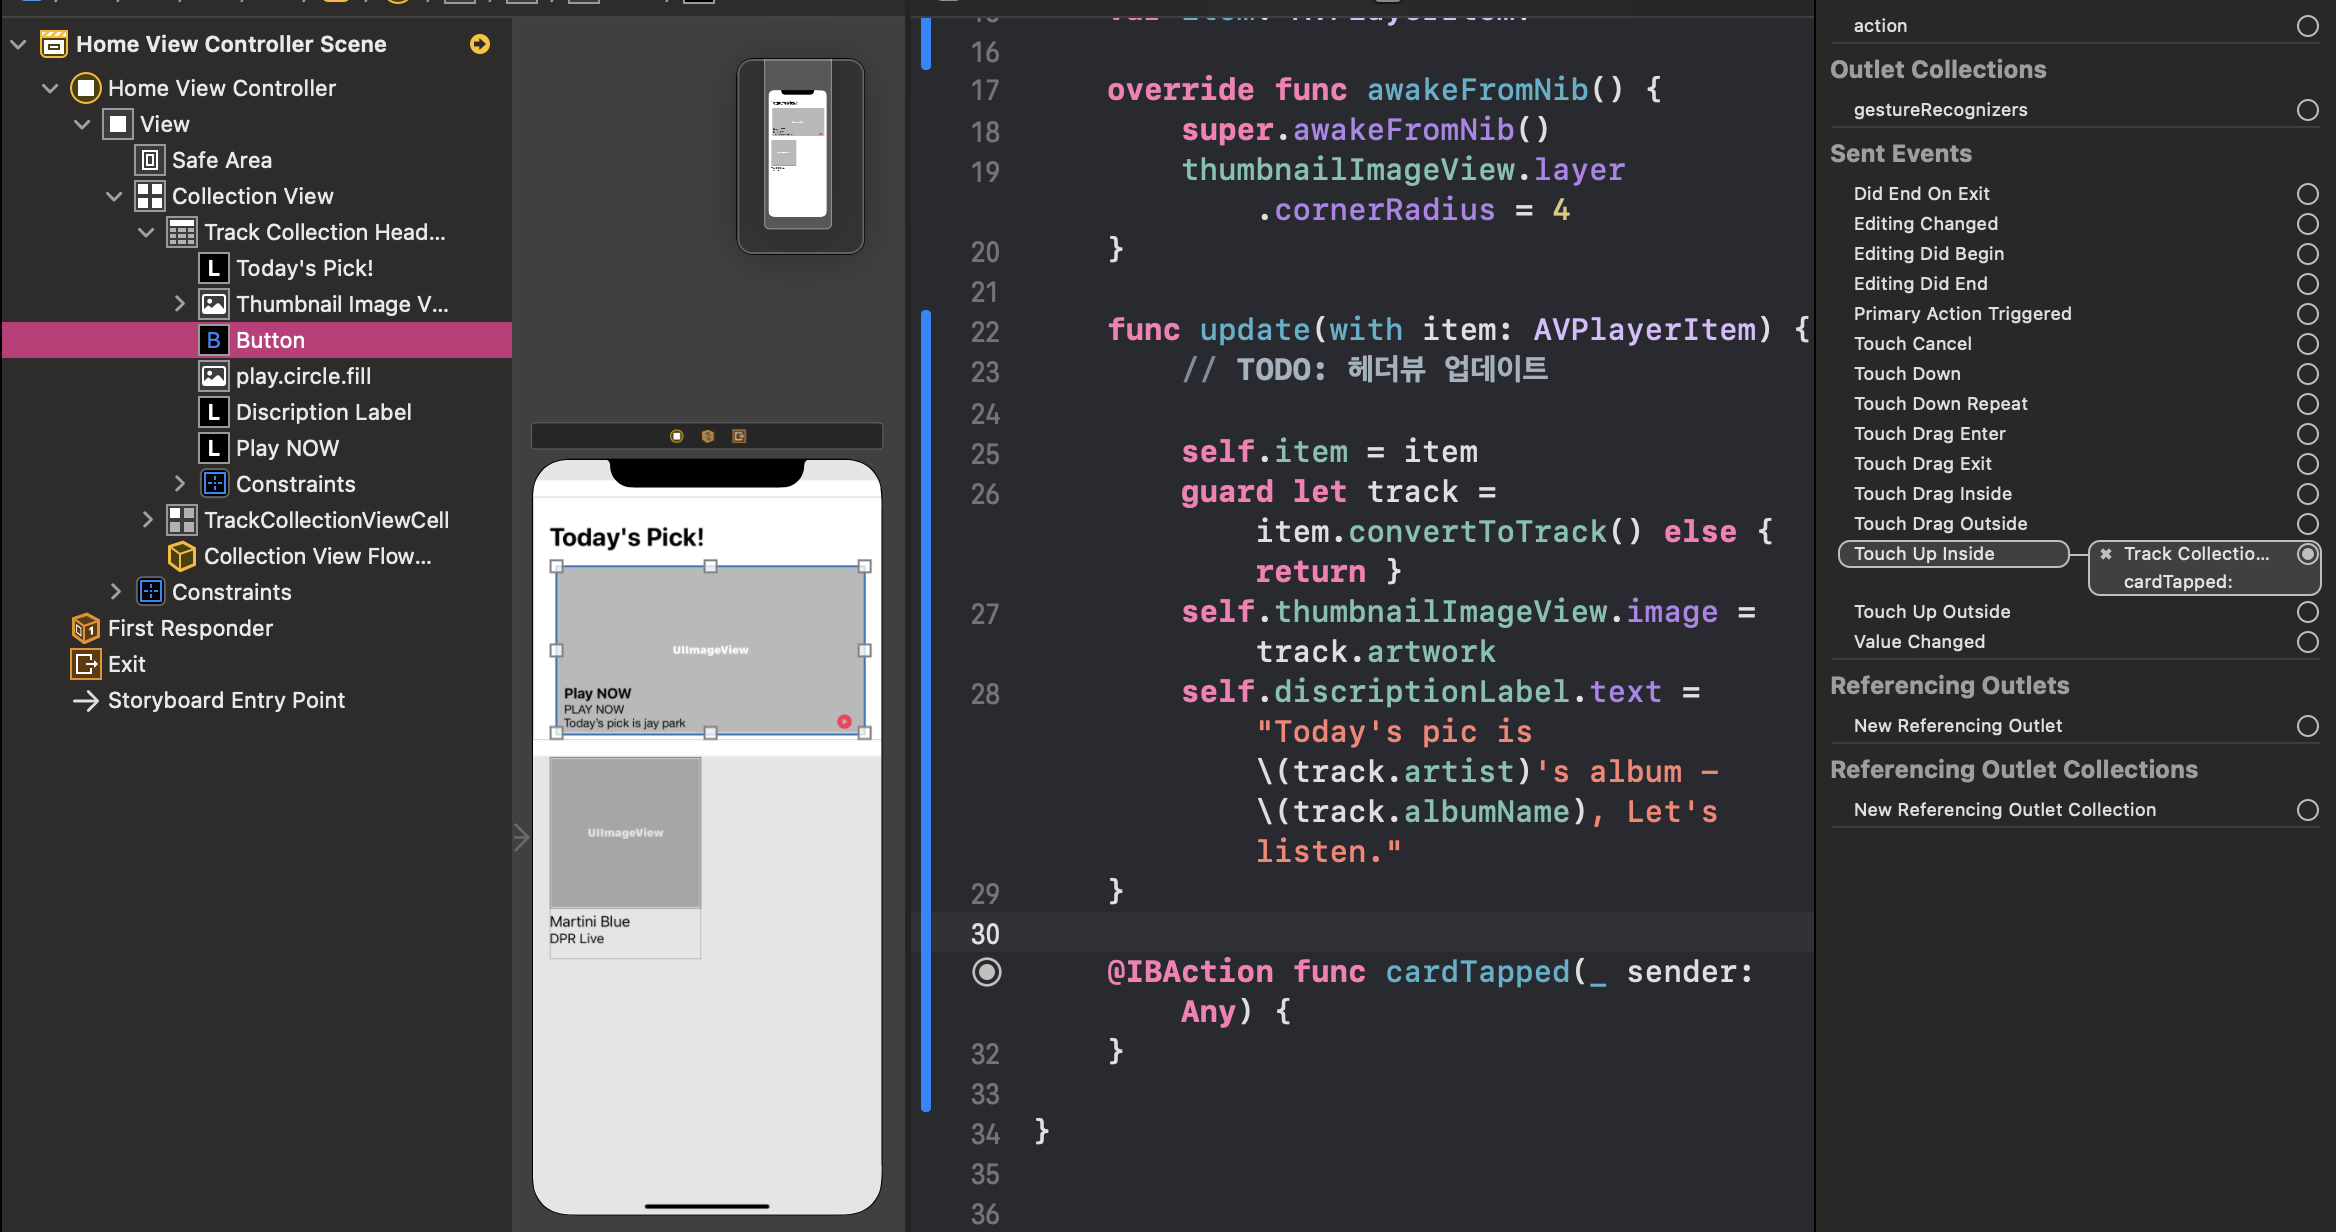2336x1232 pixels.
Task: Collapse the Collection View tree node
Action: click(x=114, y=196)
